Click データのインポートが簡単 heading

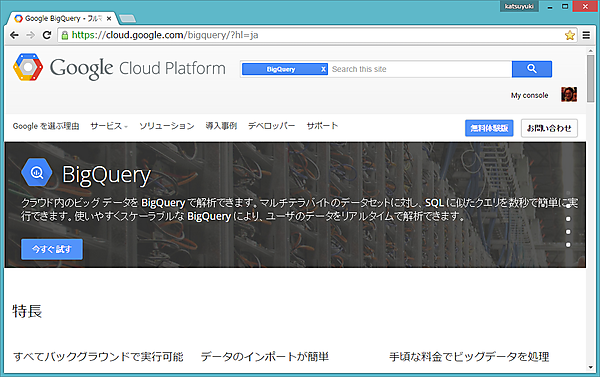pyautogui.click(x=265, y=357)
